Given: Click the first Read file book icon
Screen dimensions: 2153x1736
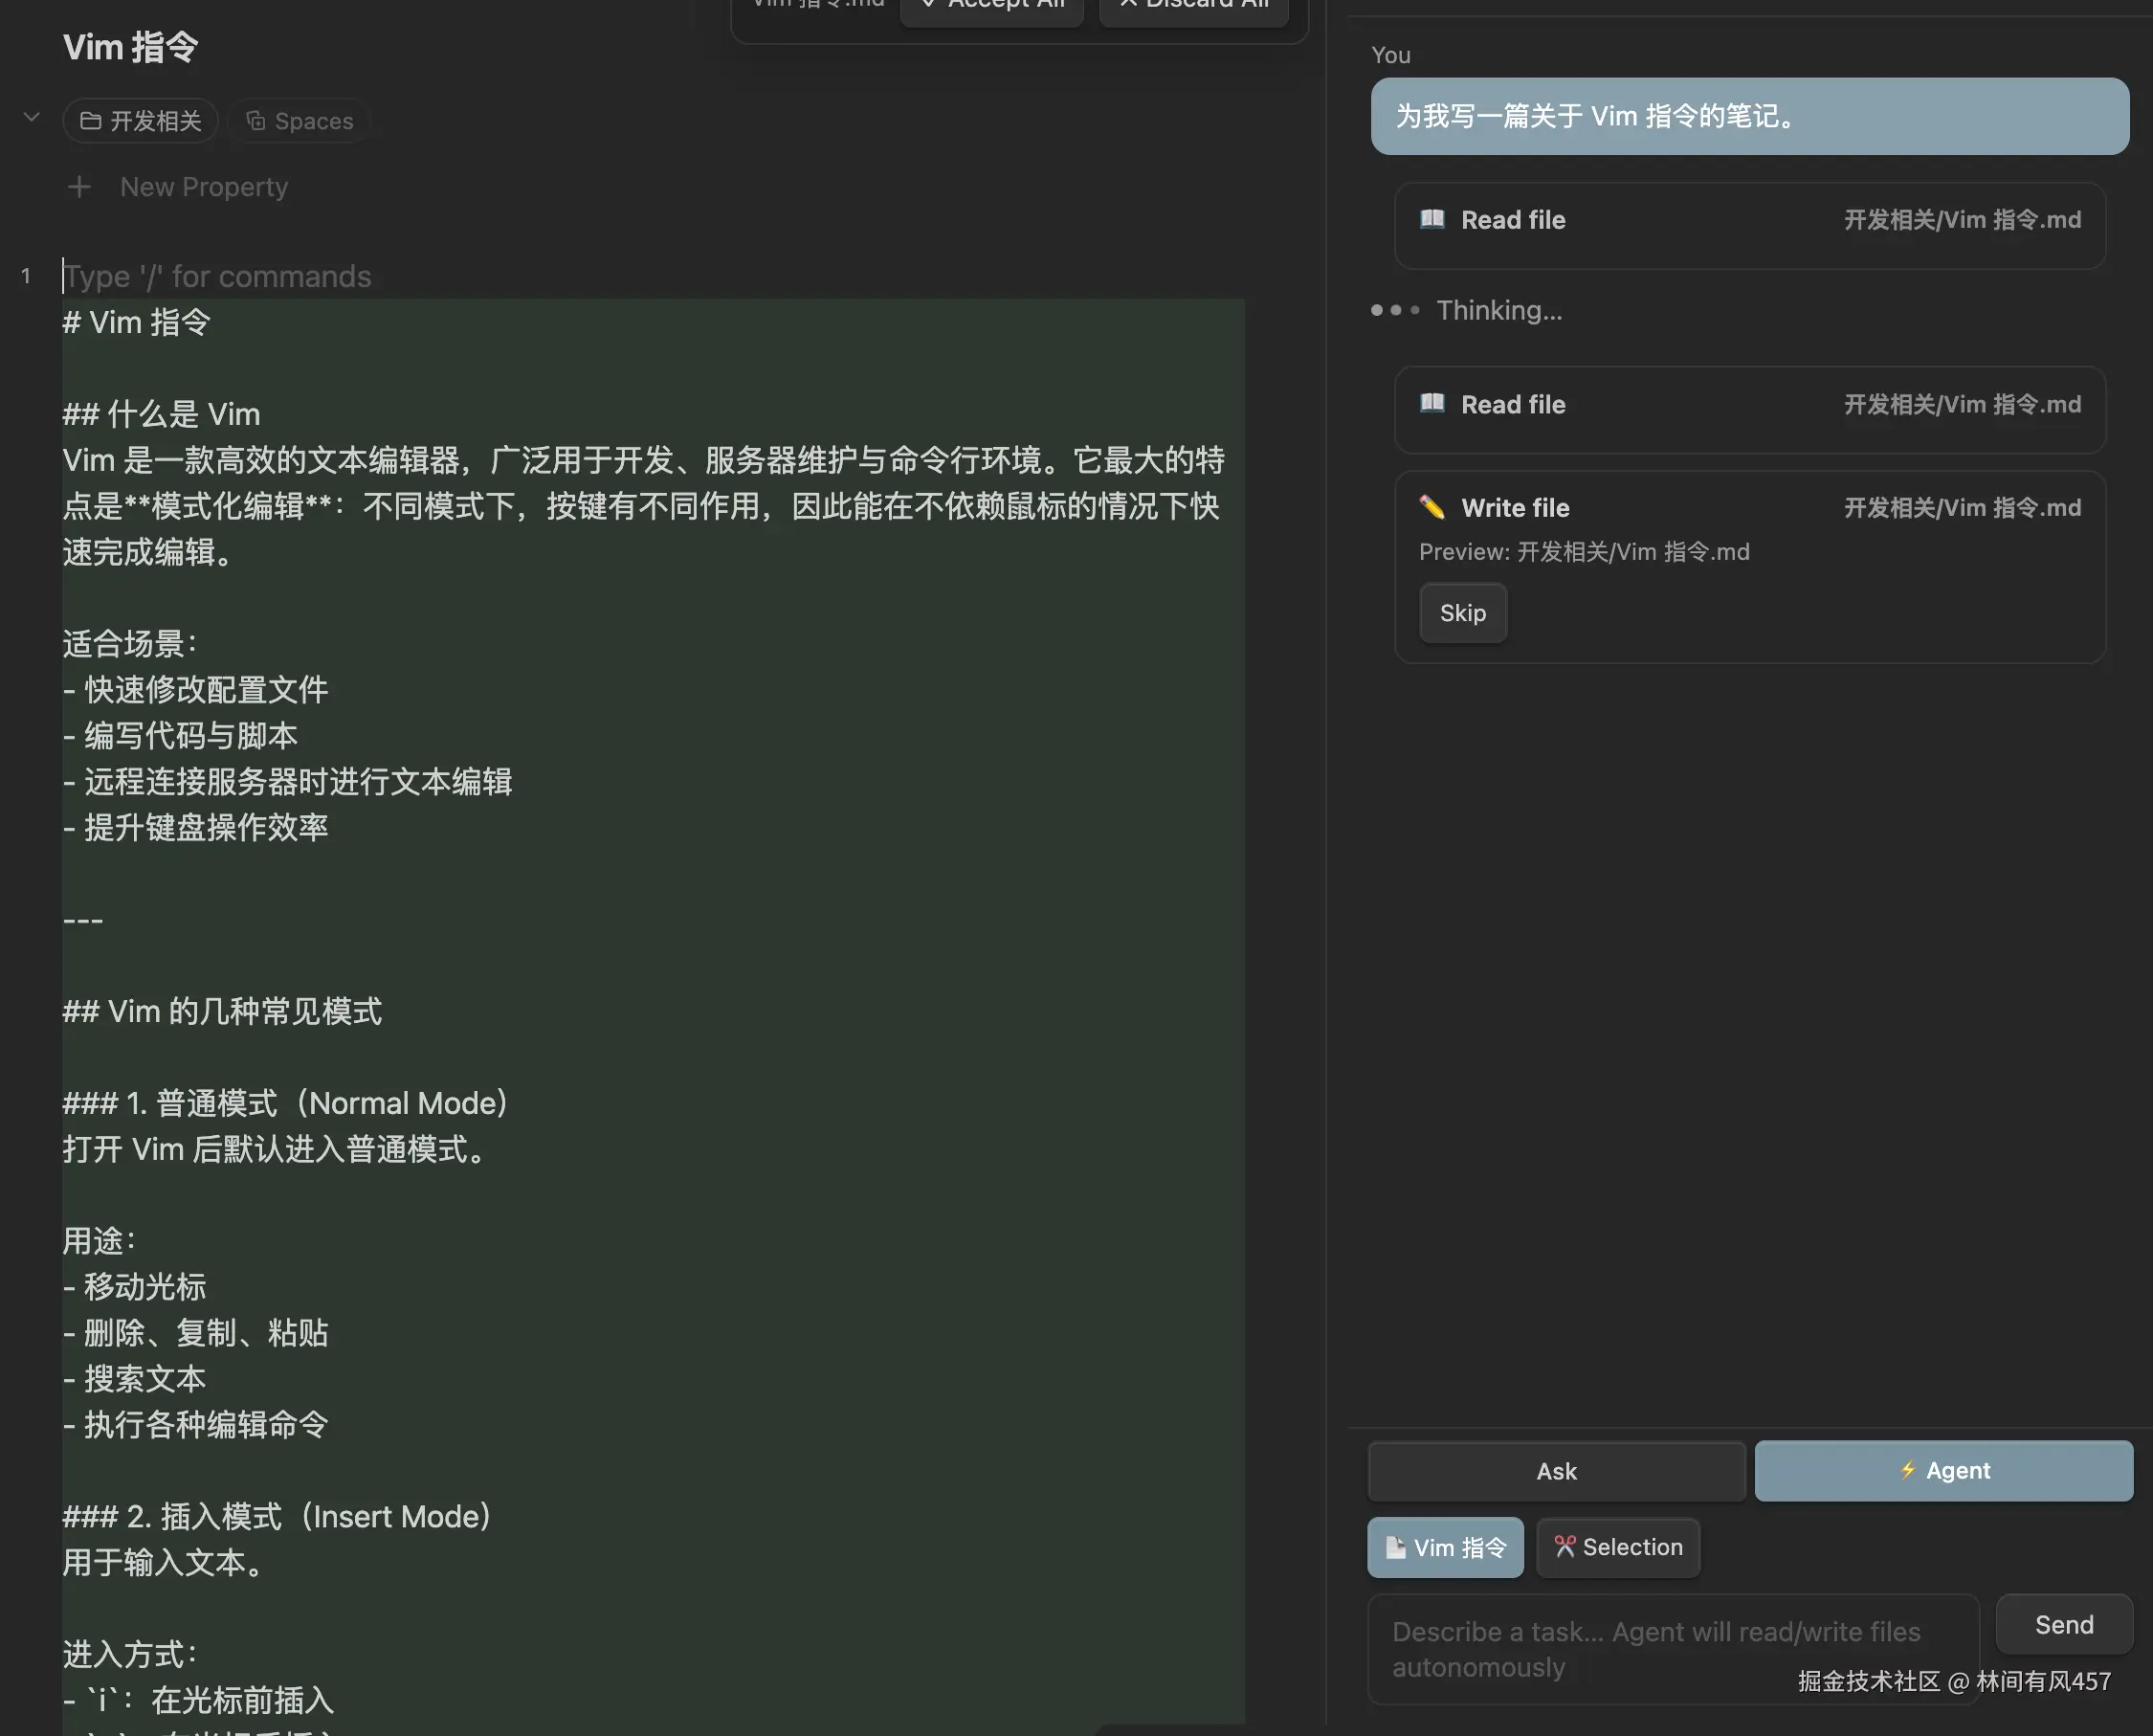Looking at the screenshot, I should click(x=1432, y=219).
